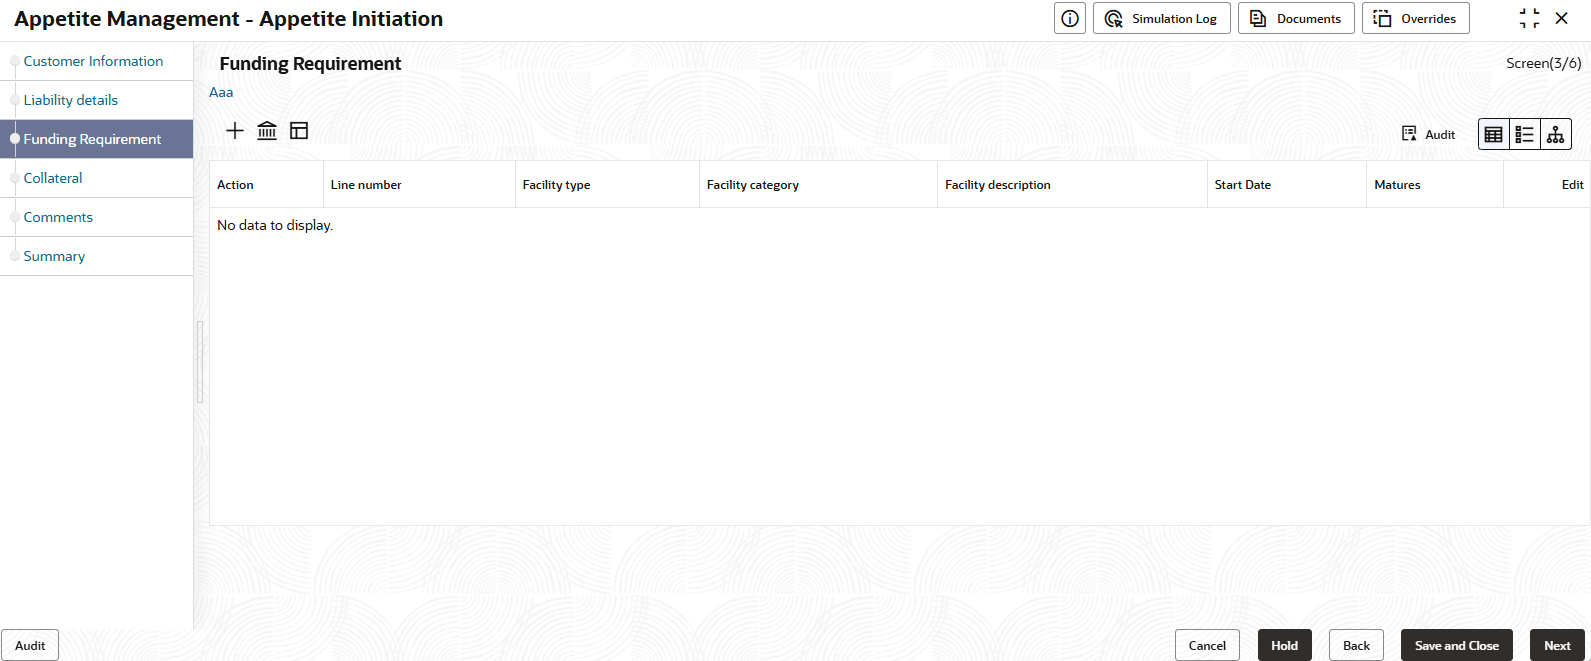The height and width of the screenshot is (661, 1591).
Task: Click the Hold button
Action: pos(1285,645)
